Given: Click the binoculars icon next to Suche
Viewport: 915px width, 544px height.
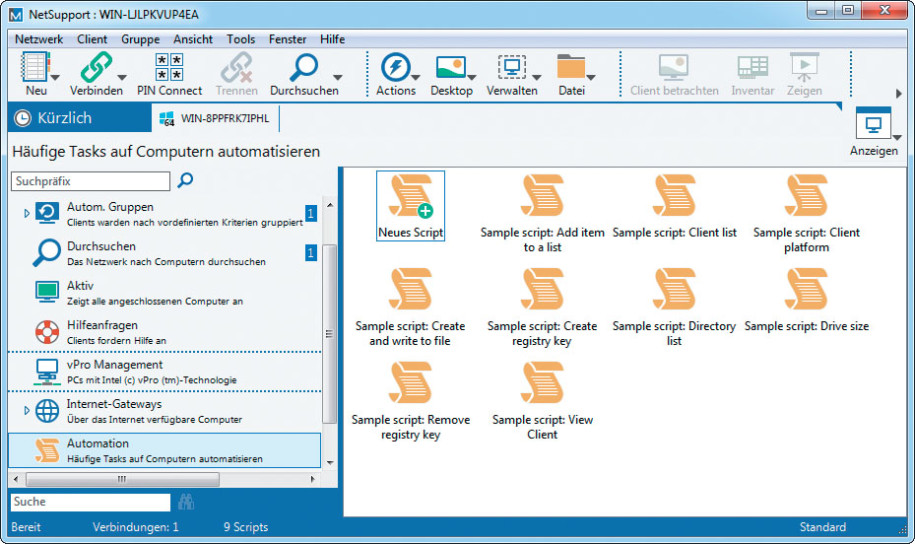Looking at the screenshot, I should point(186,502).
